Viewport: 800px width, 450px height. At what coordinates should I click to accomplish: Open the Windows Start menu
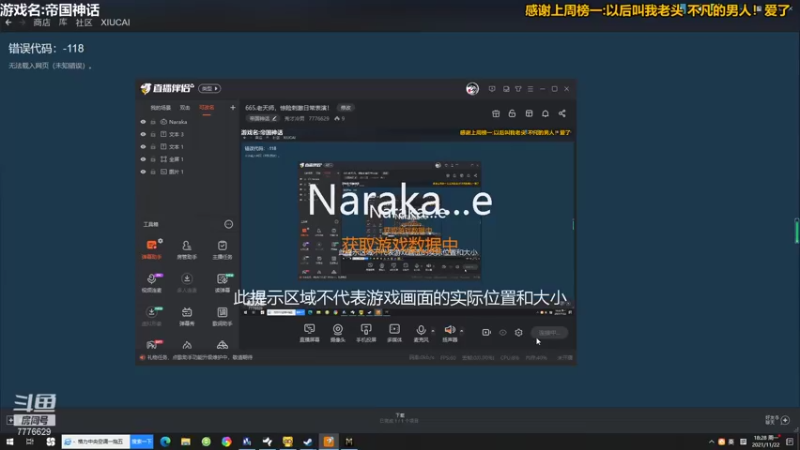click(10, 441)
